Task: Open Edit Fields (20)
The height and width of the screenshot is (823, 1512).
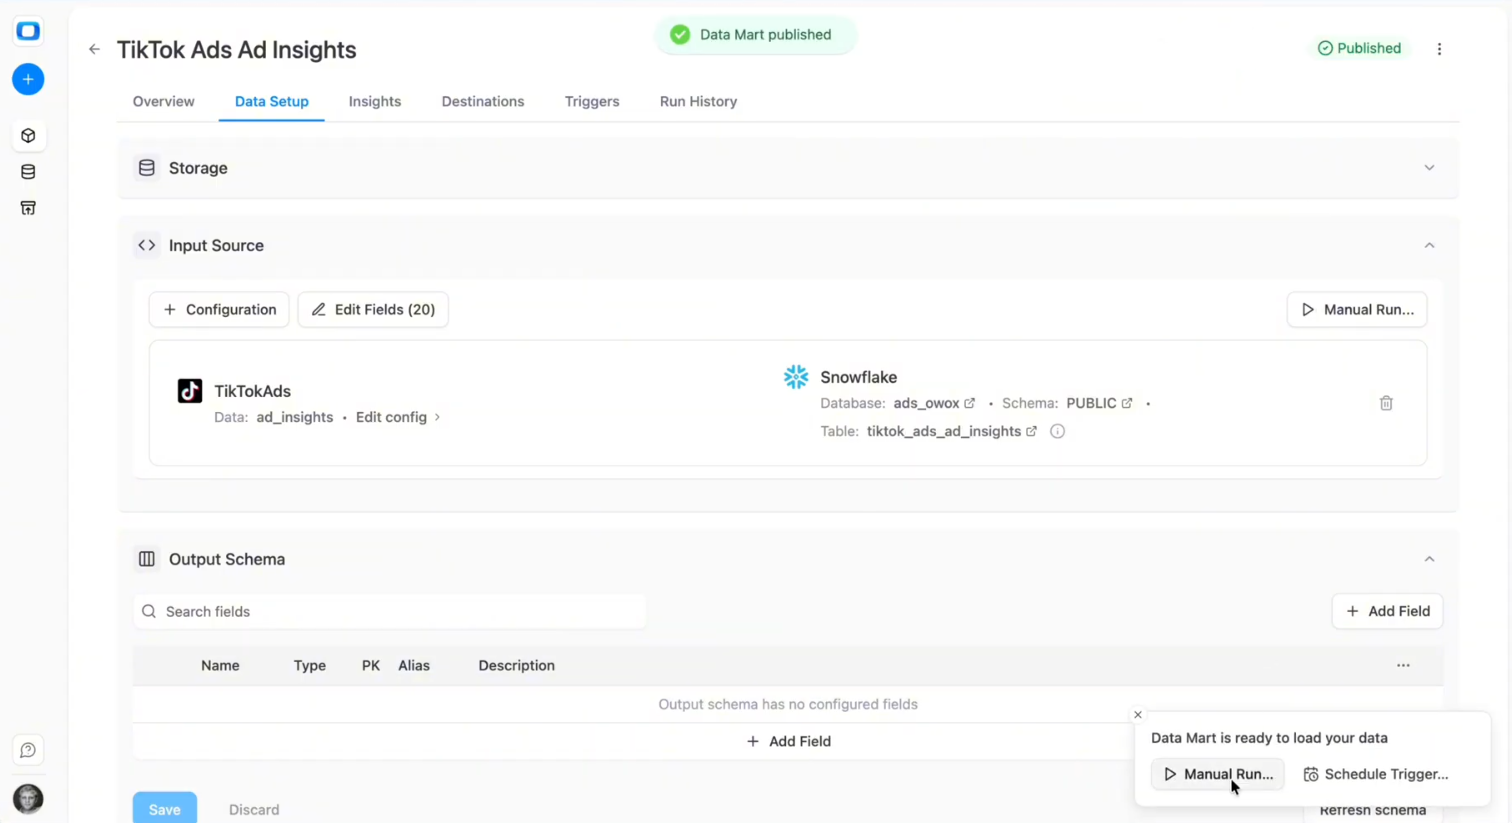Action: (372, 309)
